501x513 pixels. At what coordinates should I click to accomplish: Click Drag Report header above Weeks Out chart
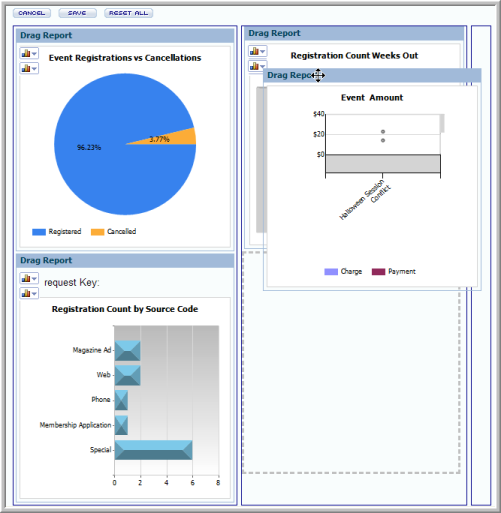pyautogui.click(x=354, y=33)
